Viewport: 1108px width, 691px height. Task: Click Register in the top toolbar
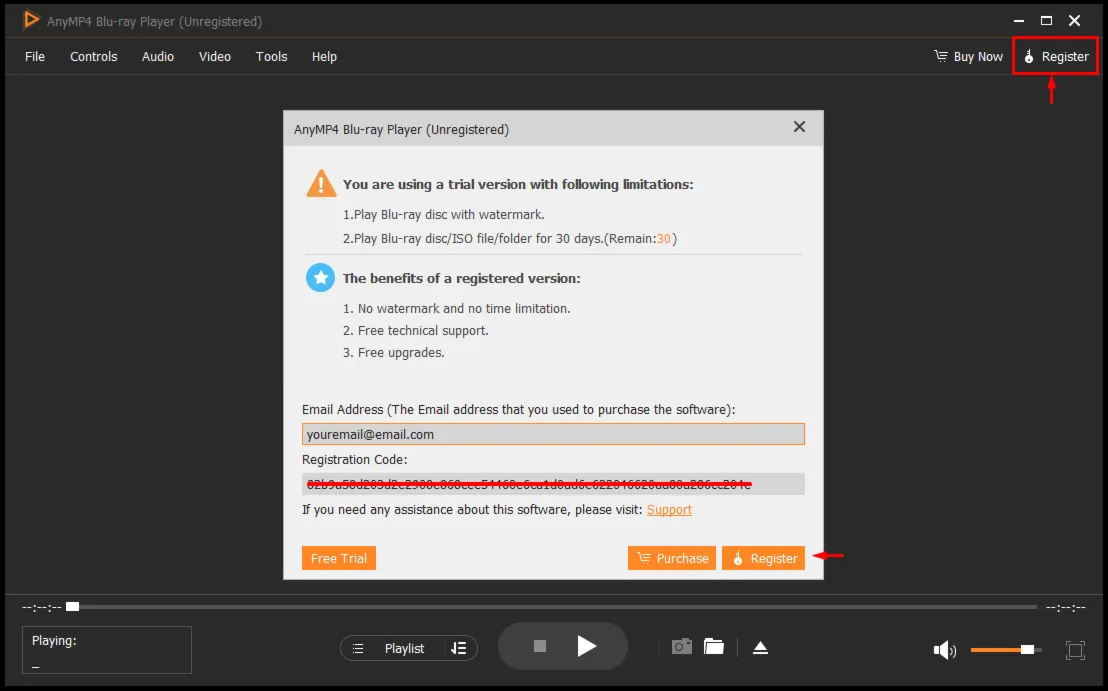1056,57
